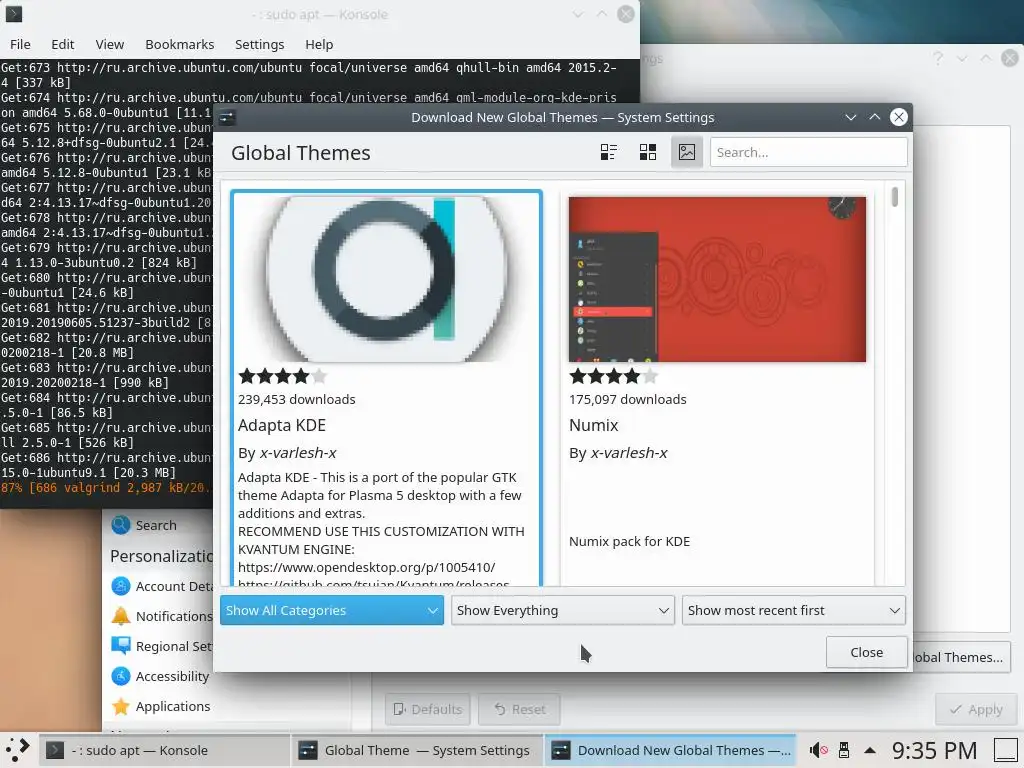The image size is (1024, 768).
Task: Open the Bookmarks menu in Konsole
Action: 180,44
